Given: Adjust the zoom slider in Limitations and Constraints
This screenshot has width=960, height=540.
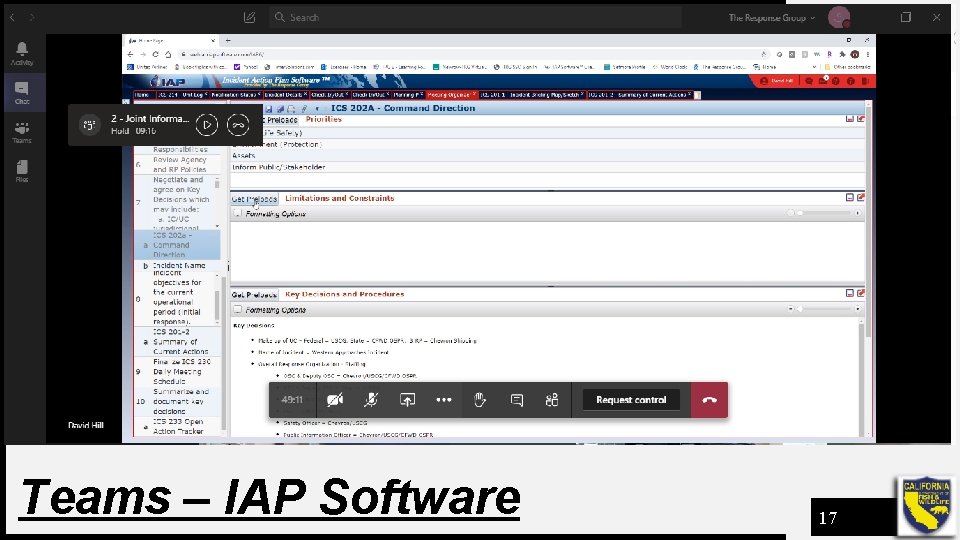Looking at the screenshot, I should click(x=823, y=213).
